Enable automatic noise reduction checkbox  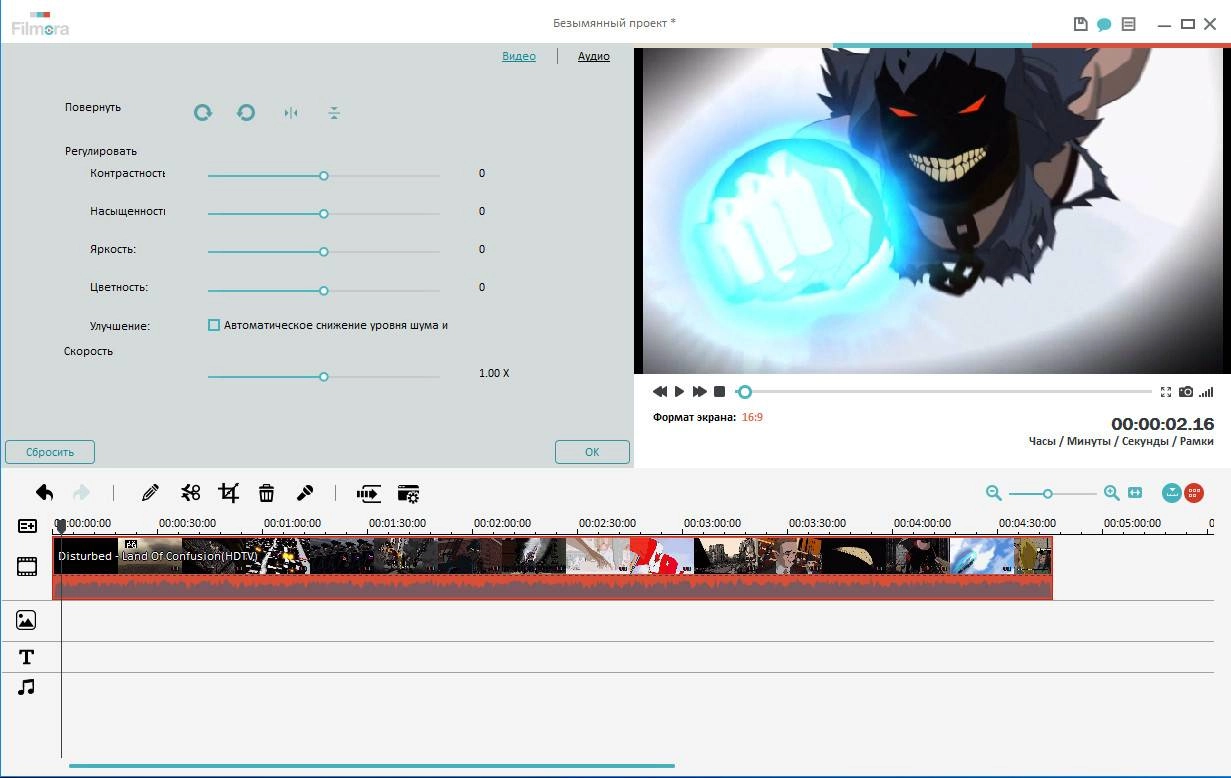pyautogui.click(x=214, y=325)
